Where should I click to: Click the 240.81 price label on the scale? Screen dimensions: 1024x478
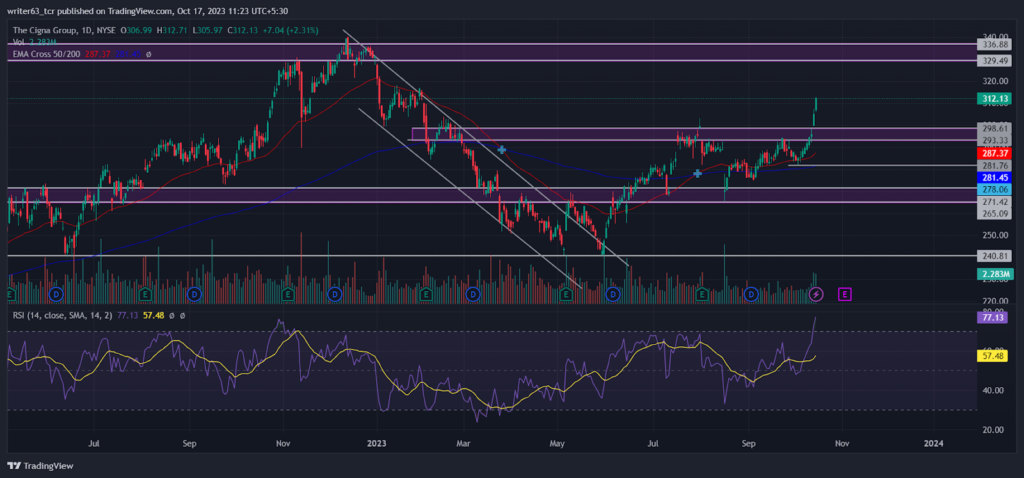(x=993, y=256)
